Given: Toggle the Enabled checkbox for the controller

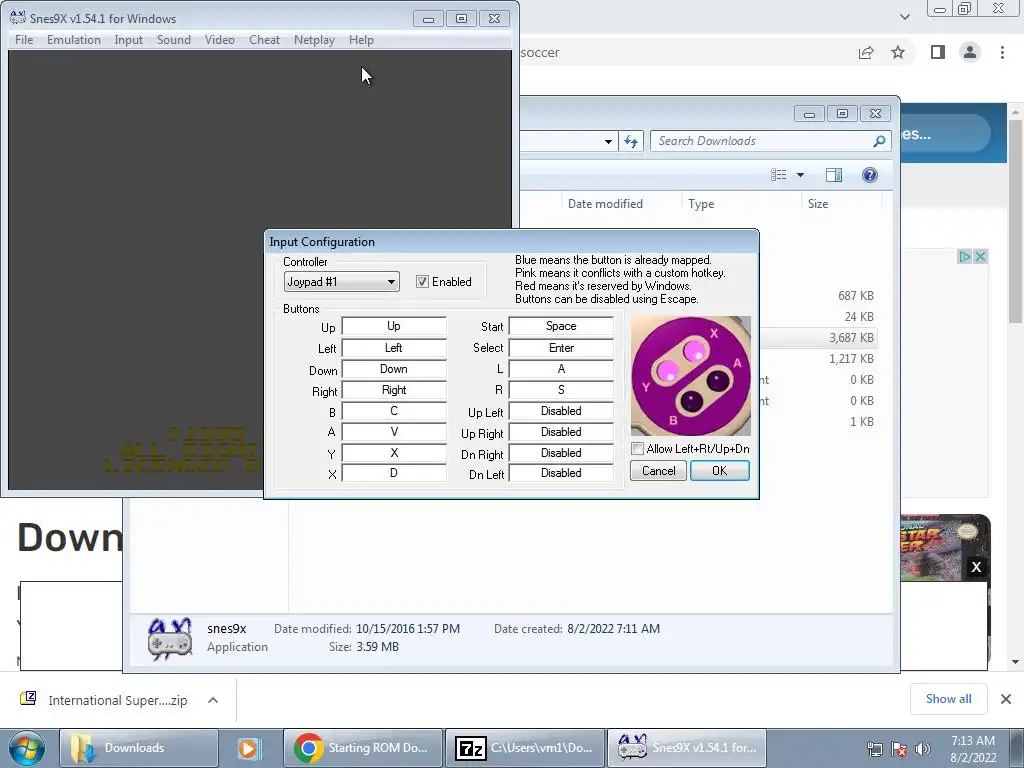Looking at the screenshot, I should [422, 281].
